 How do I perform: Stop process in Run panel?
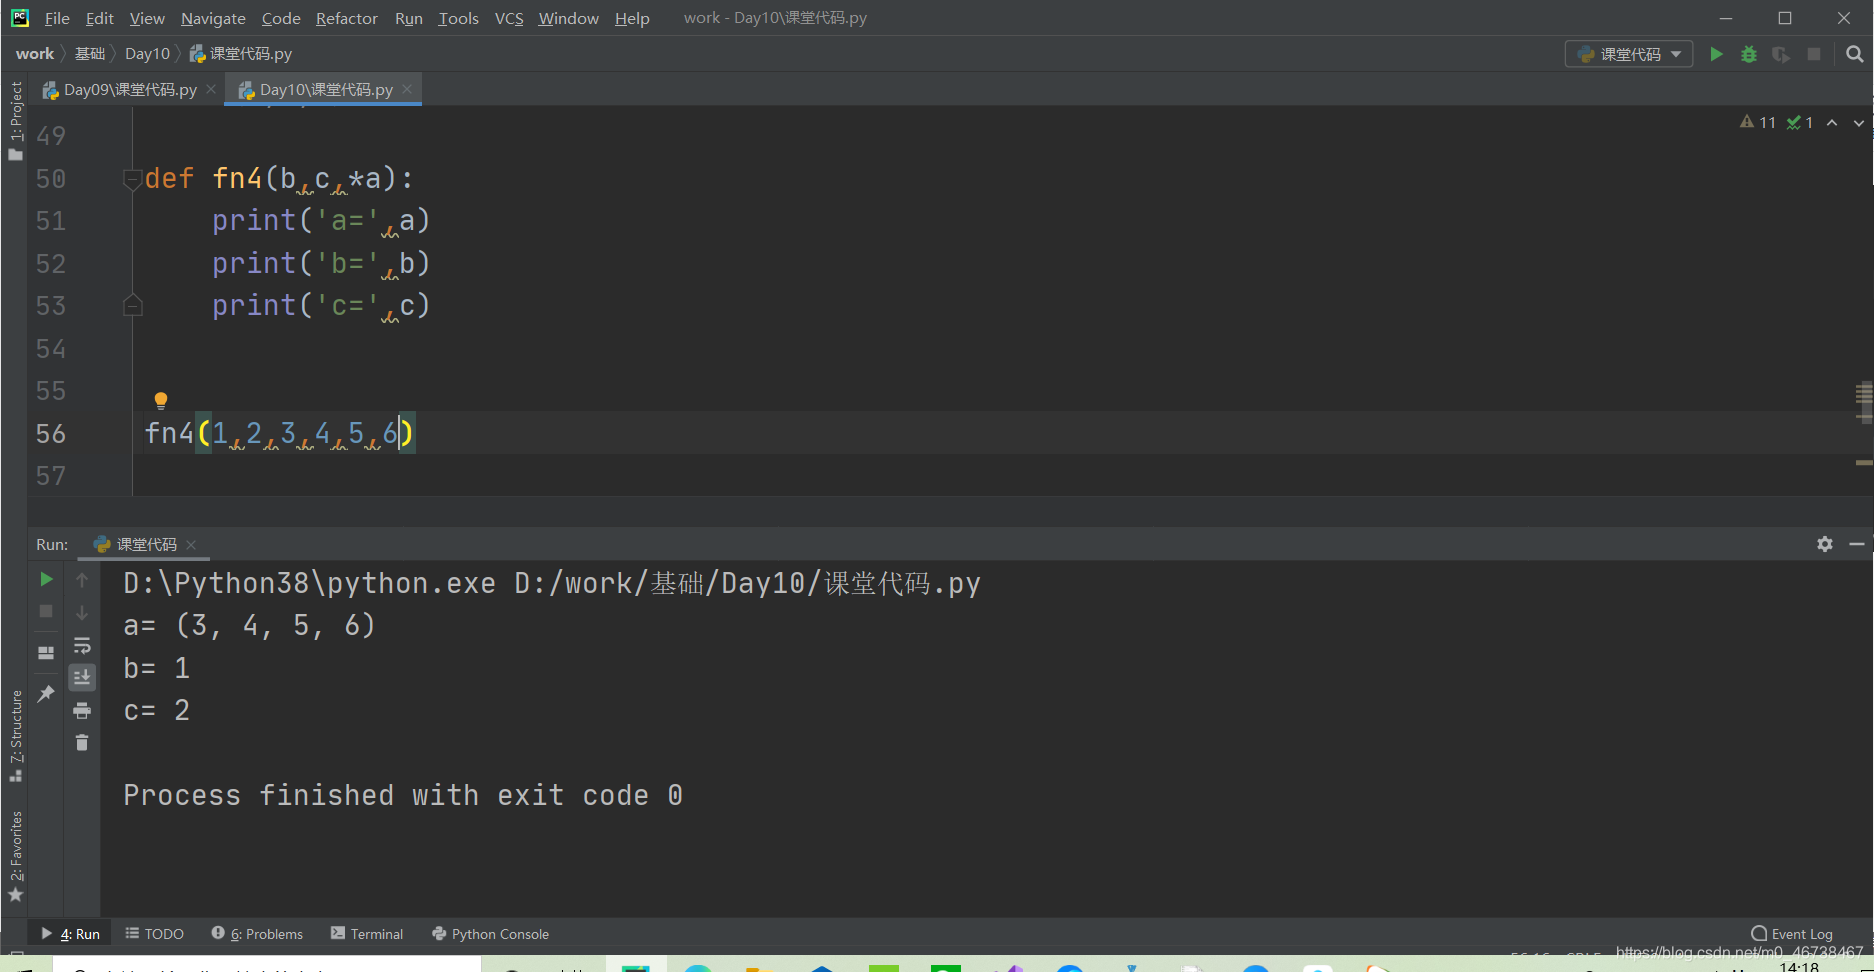[x=46, y=611]
